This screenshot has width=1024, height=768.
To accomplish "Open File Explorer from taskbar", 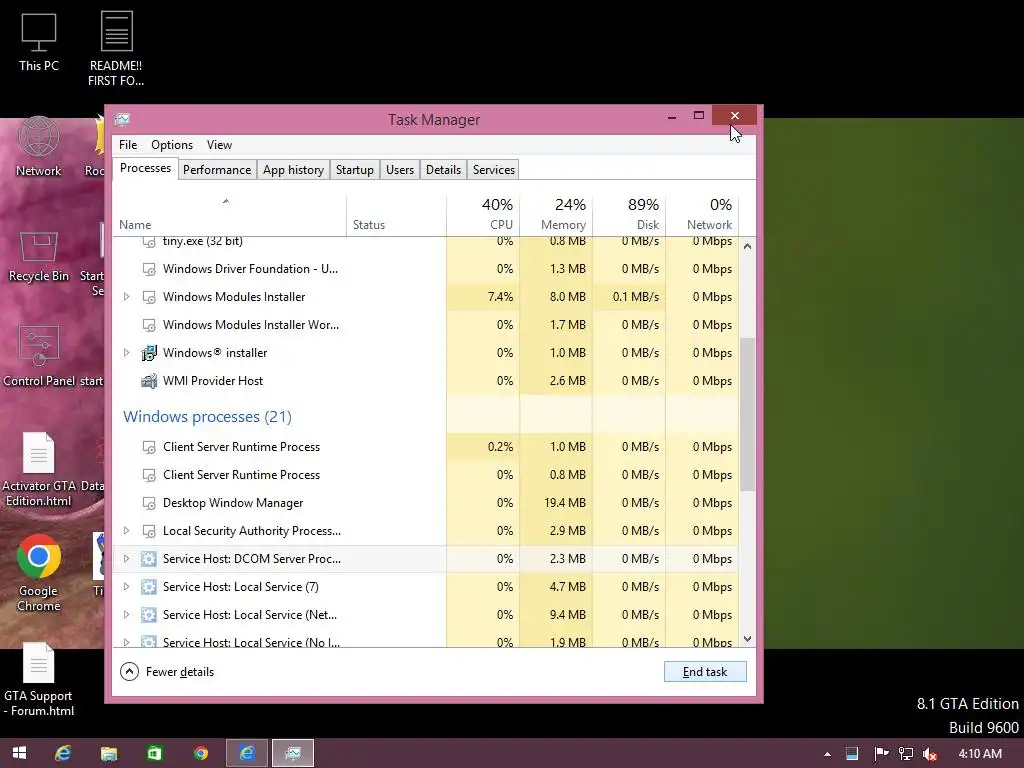I will pos(109,753).
